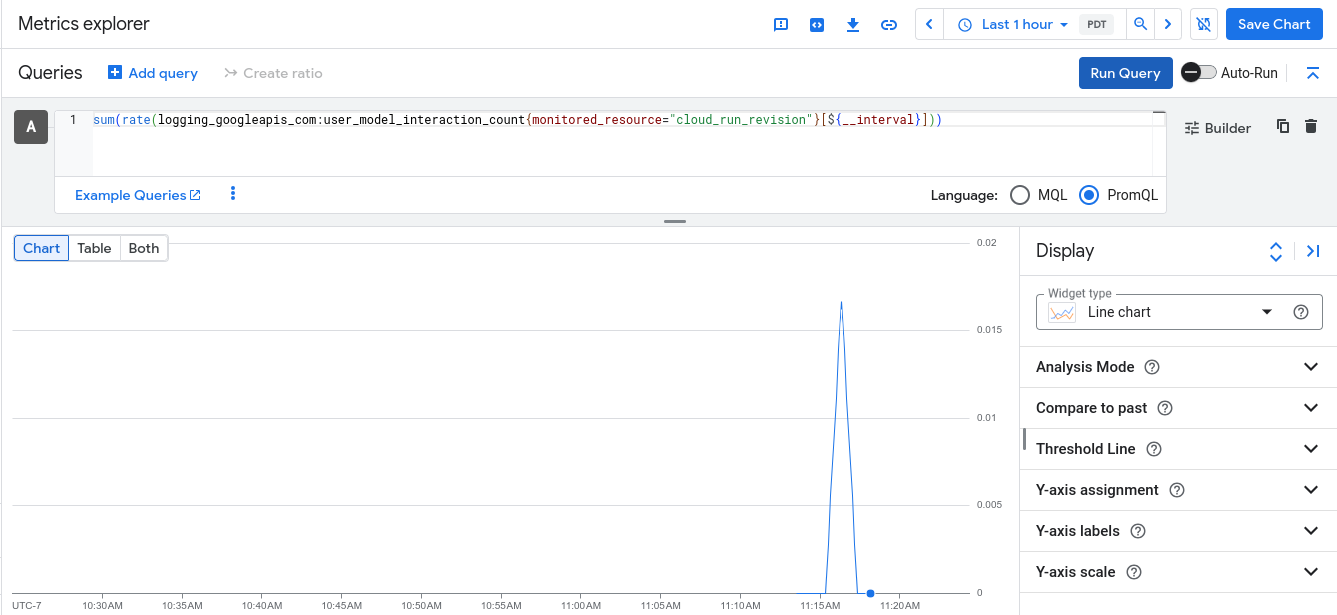This screenshot has width=1337, height=615.
Task: Copy the chart link icon
Action: pyautogui.click(x=889, y=24)
